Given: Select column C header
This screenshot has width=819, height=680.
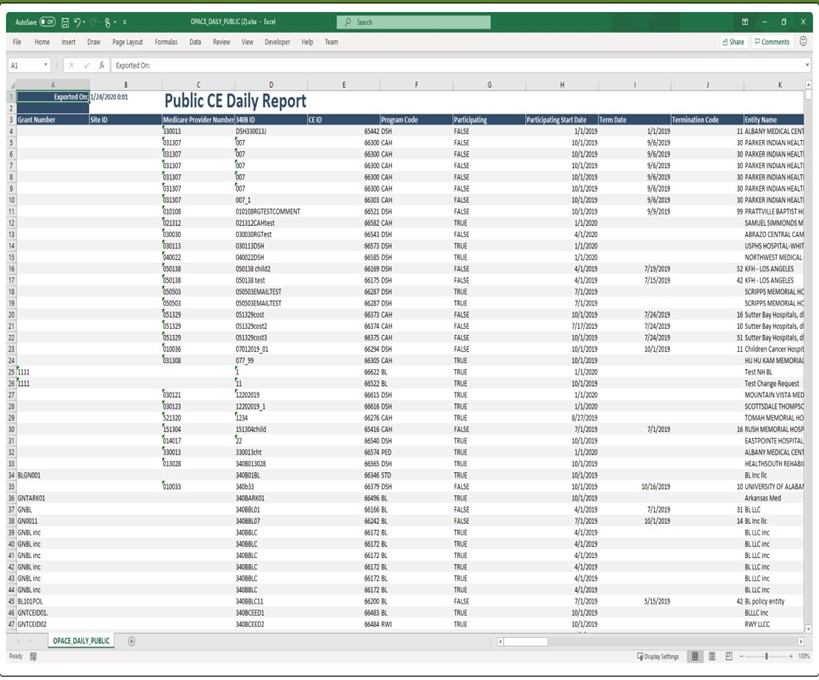Looking at the screenshot, I should (198, 85).
